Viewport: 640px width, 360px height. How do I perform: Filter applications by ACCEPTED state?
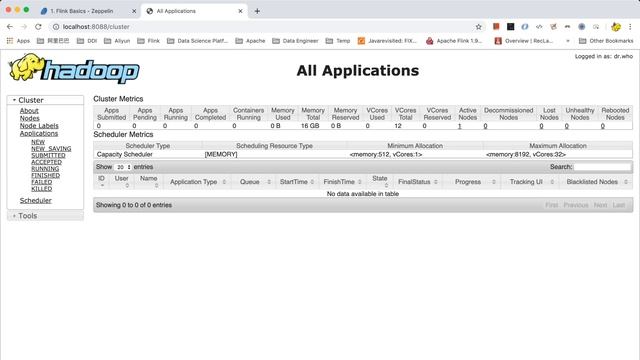point(47,162)
